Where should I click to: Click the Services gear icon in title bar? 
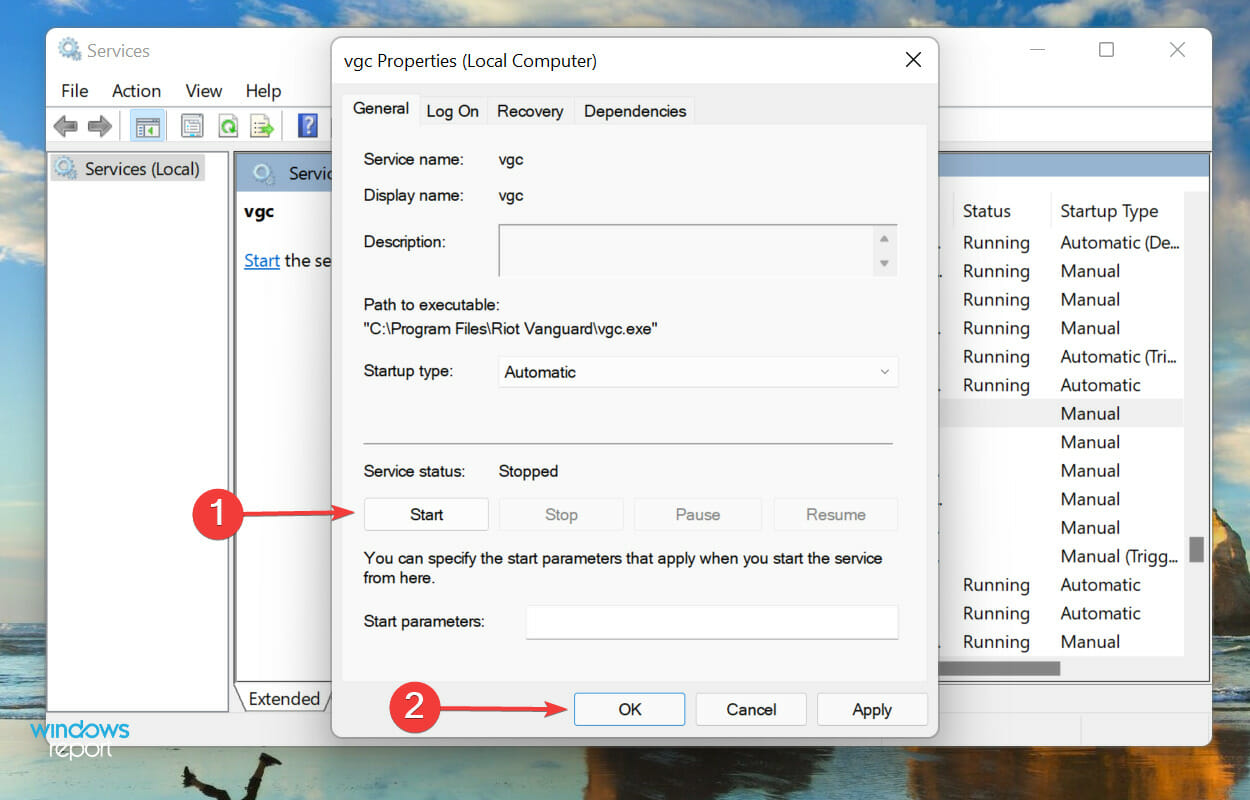69,49
